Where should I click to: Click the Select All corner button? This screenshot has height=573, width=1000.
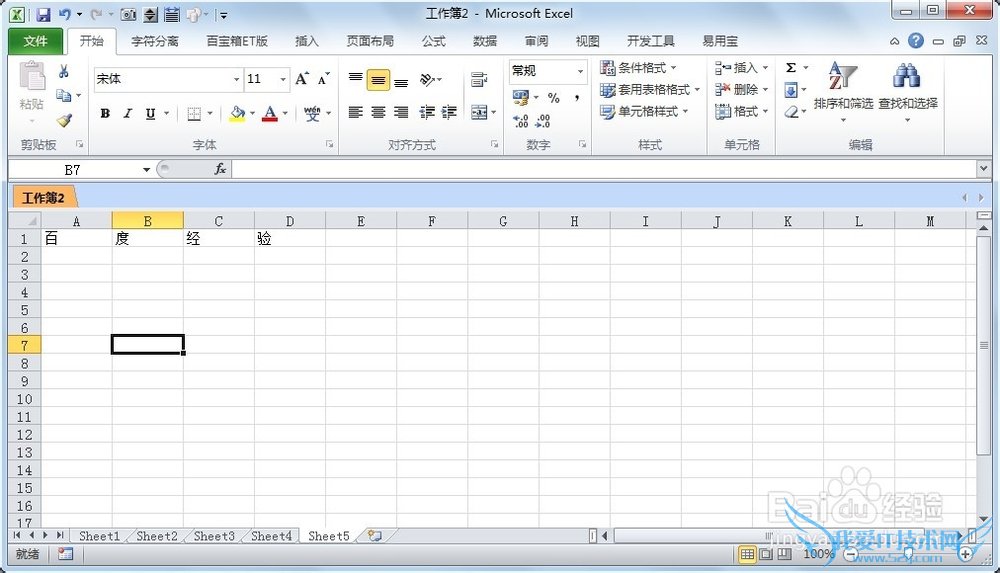point(25,221)
